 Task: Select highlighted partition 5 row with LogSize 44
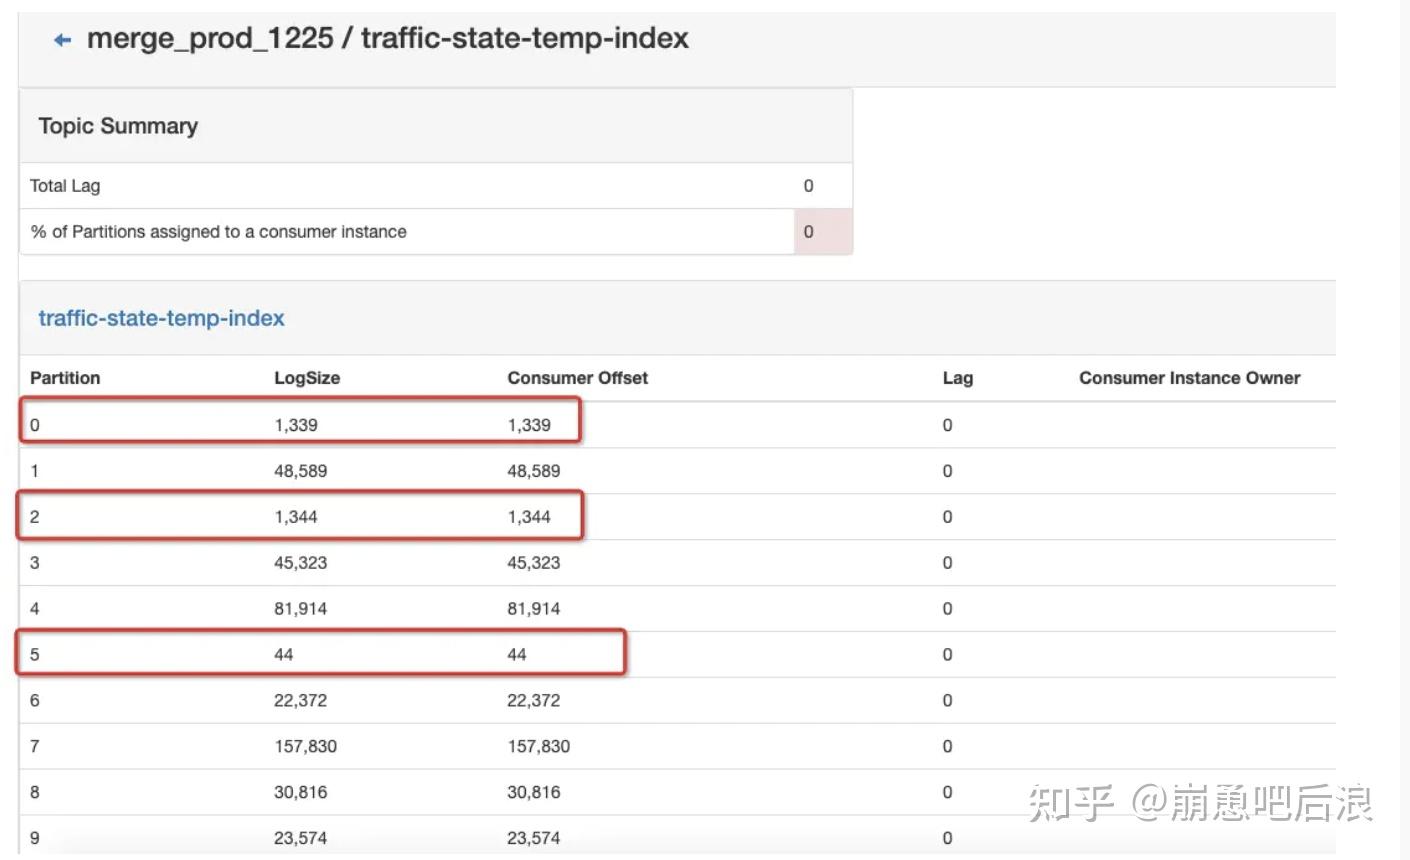(321, 652)
